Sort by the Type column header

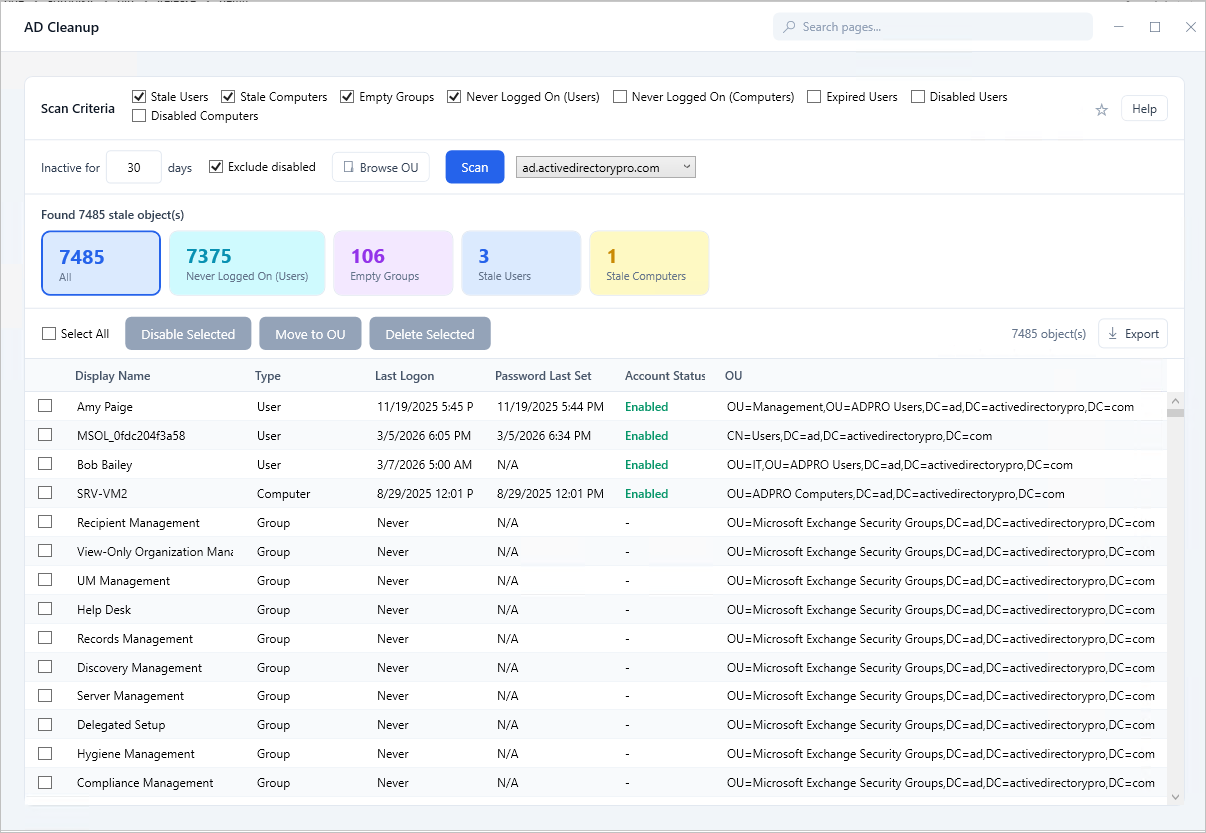[x=268, y=376]
